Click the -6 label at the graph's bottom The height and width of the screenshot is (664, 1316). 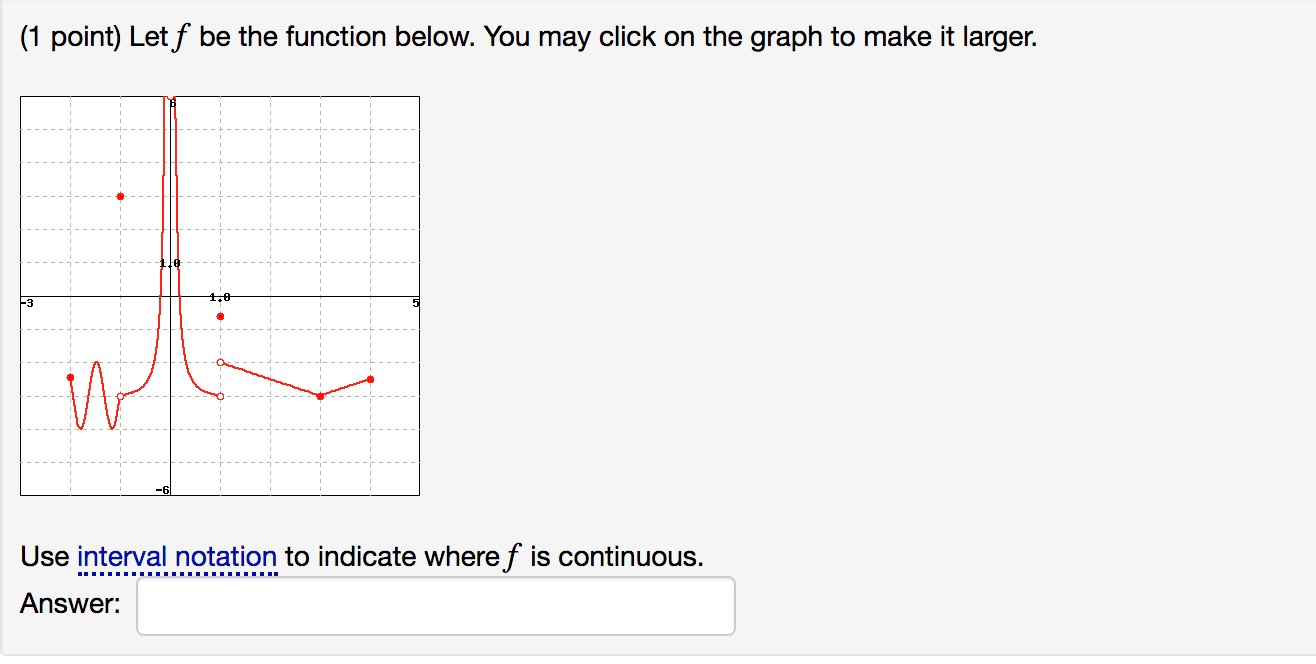click(x=162, y=489)
